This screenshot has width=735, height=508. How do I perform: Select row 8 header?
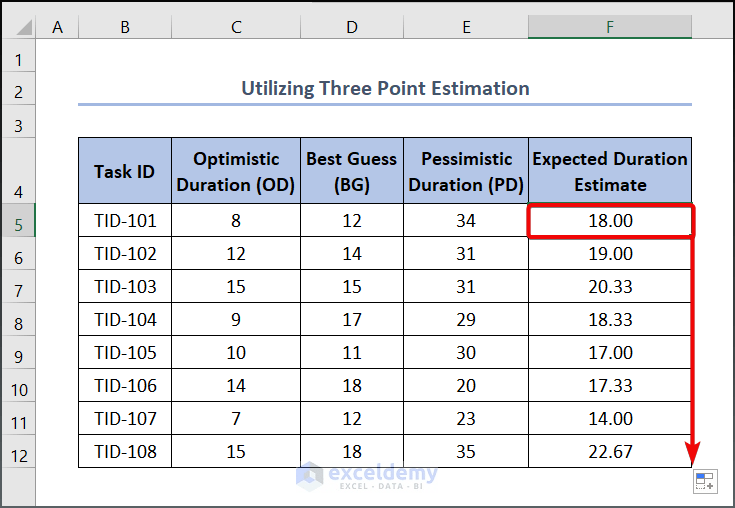point(18,319)
